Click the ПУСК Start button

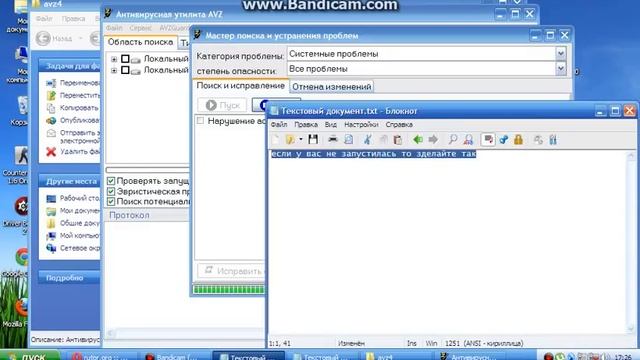[29, 356]
